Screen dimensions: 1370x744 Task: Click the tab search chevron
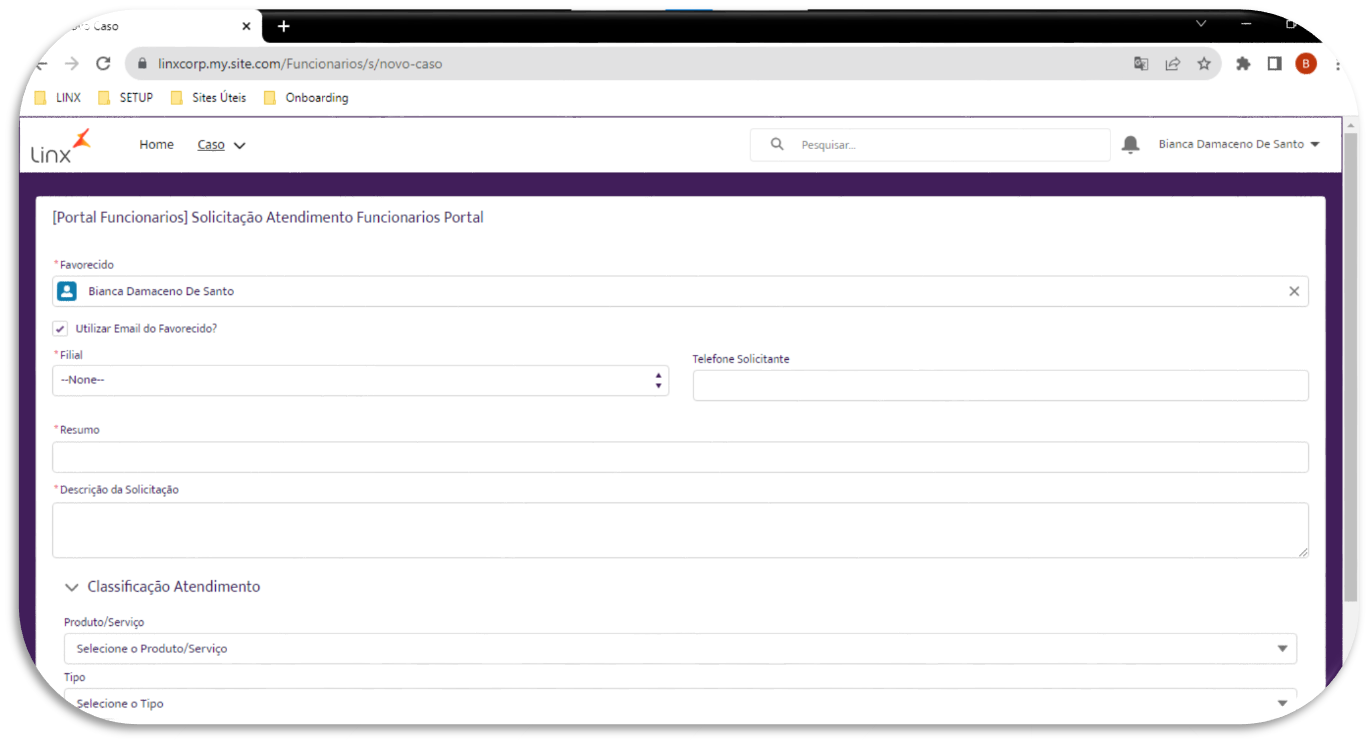pos(1201,23)
